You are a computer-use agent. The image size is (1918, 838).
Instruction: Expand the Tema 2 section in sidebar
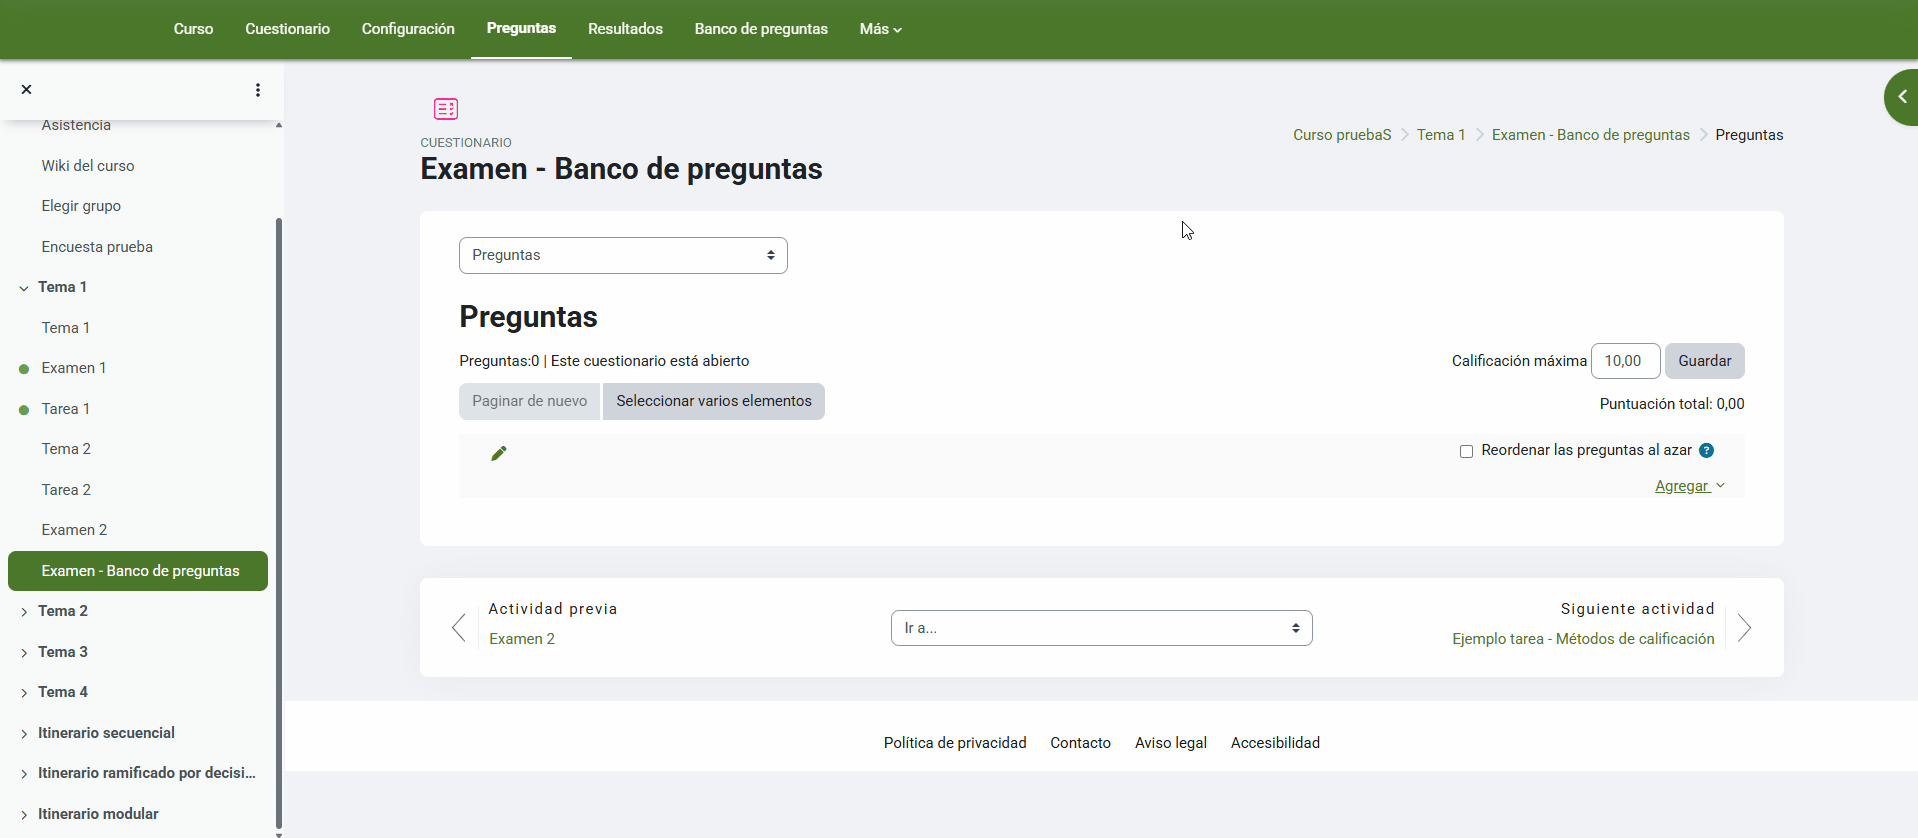(24, 612)
